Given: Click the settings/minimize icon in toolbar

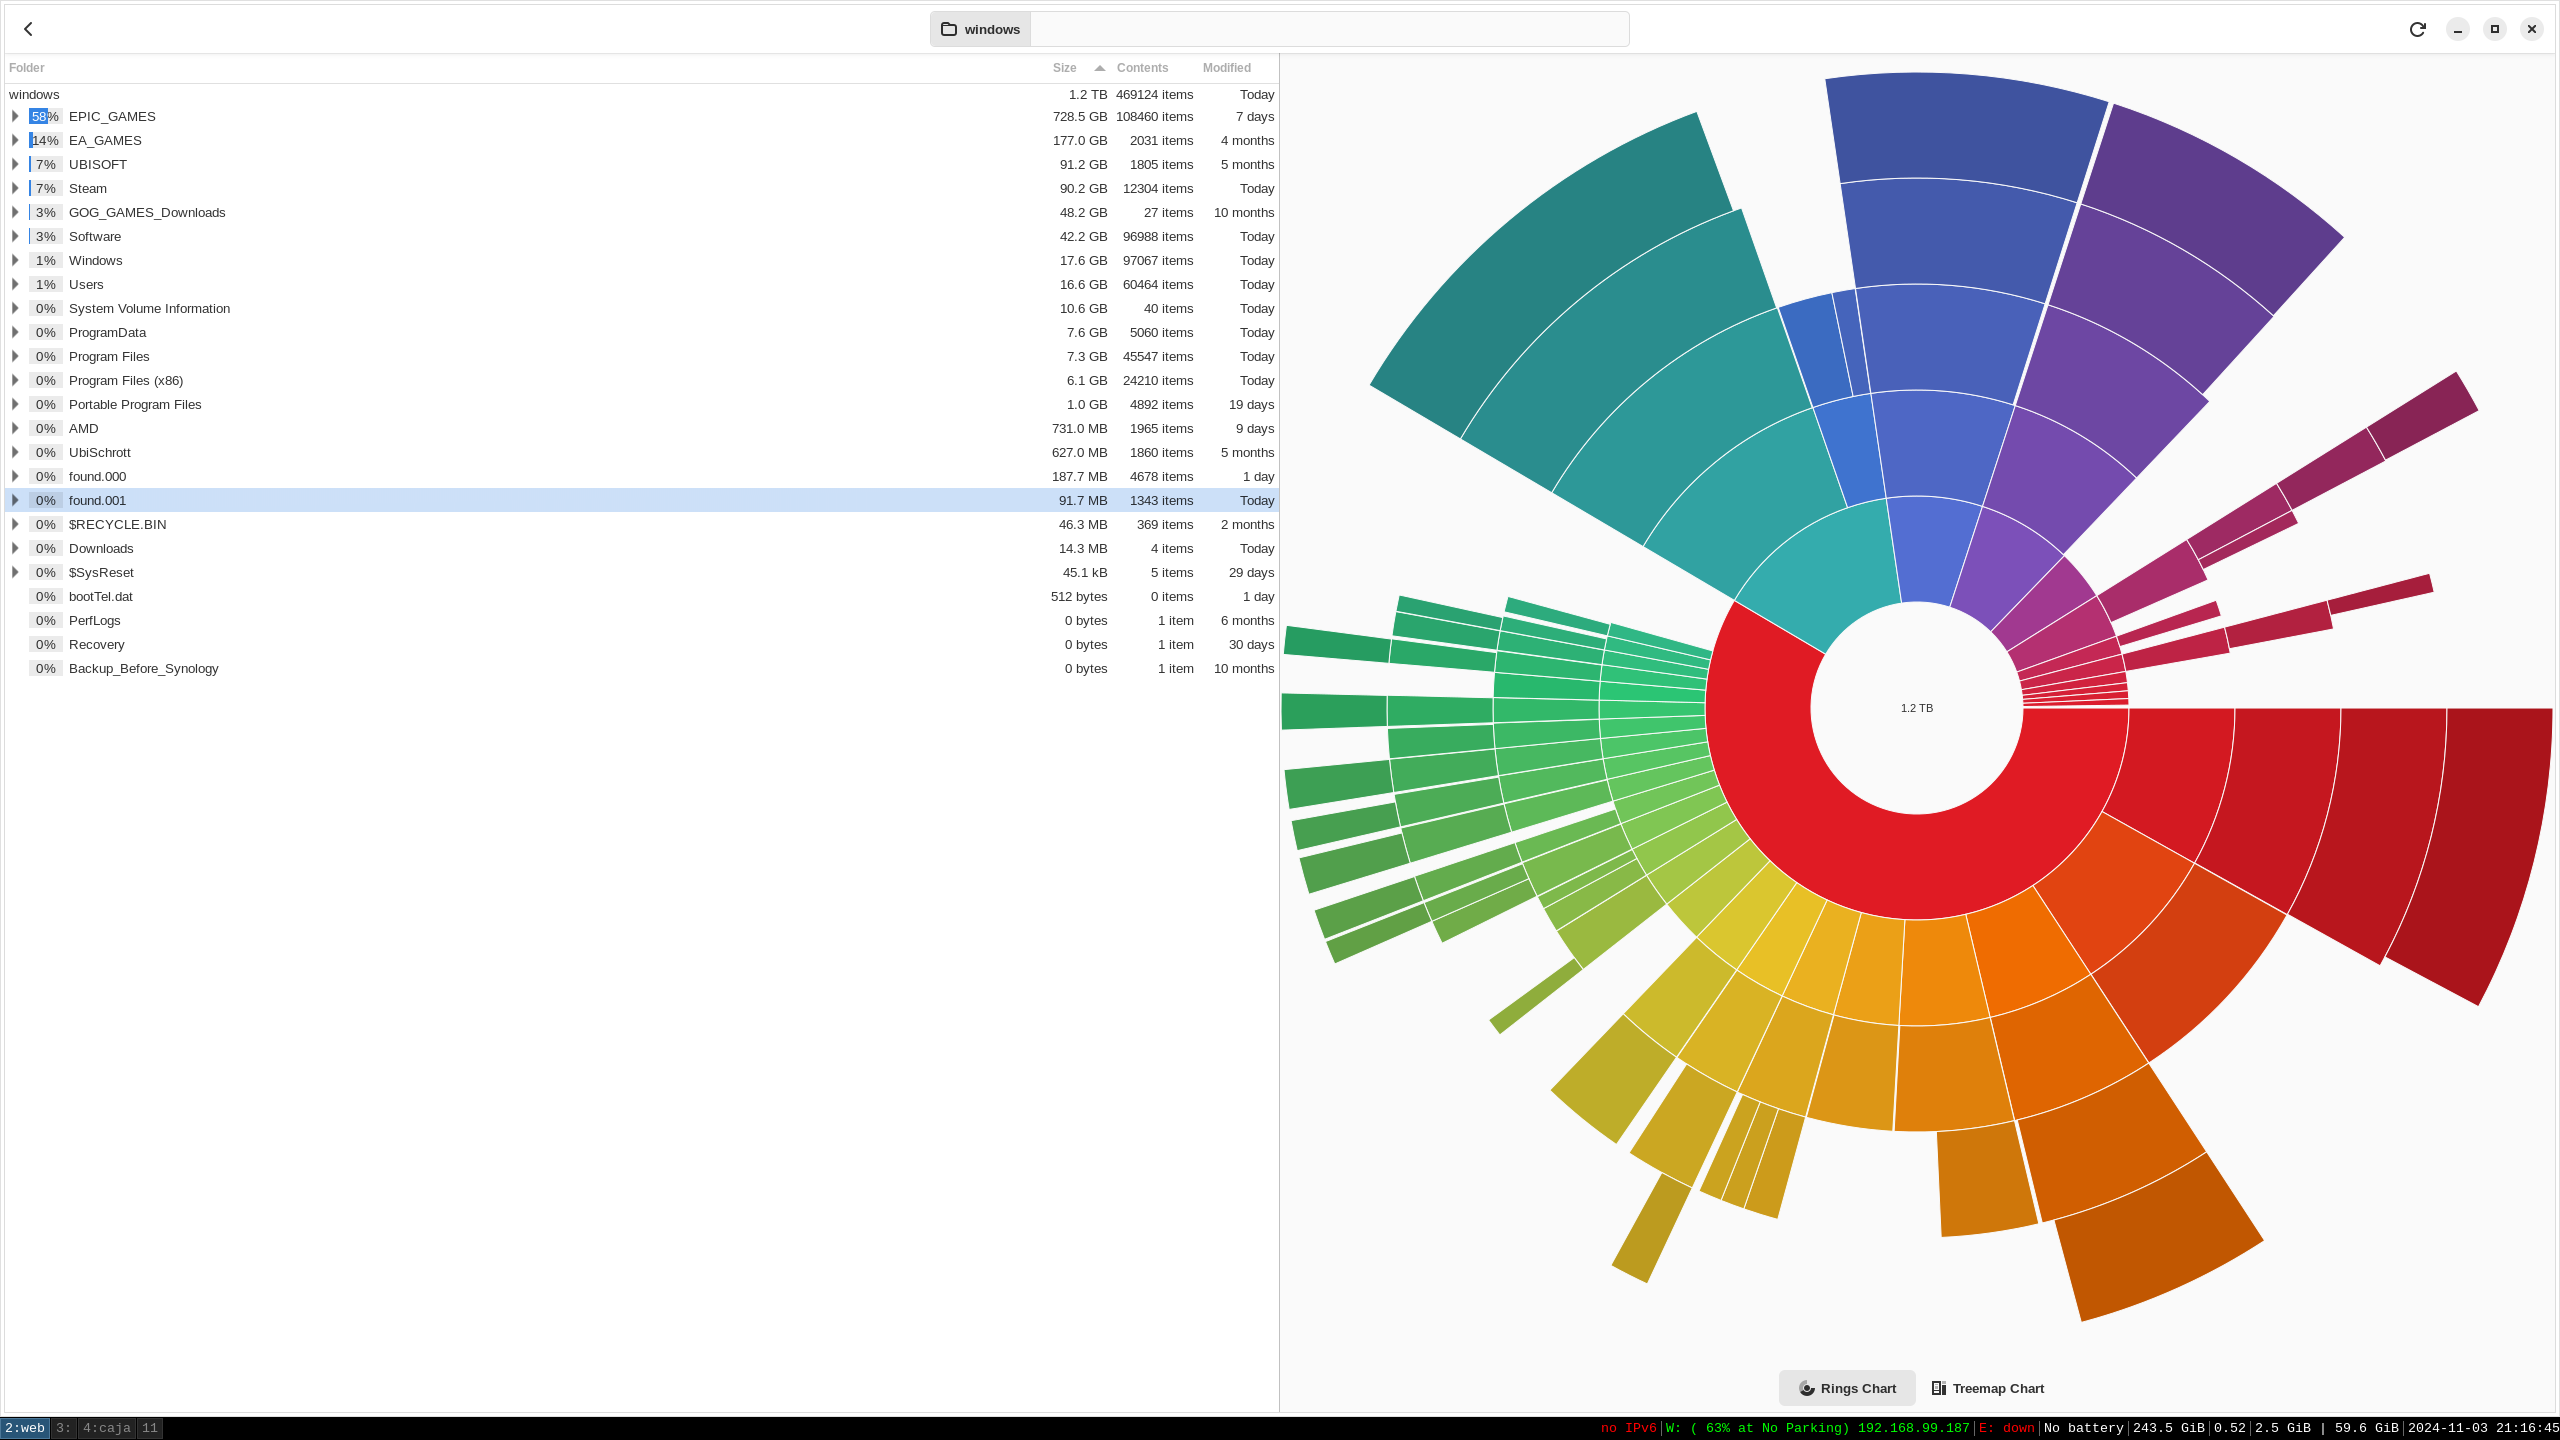Looking at the screenshot, I should pos(2458,28).
